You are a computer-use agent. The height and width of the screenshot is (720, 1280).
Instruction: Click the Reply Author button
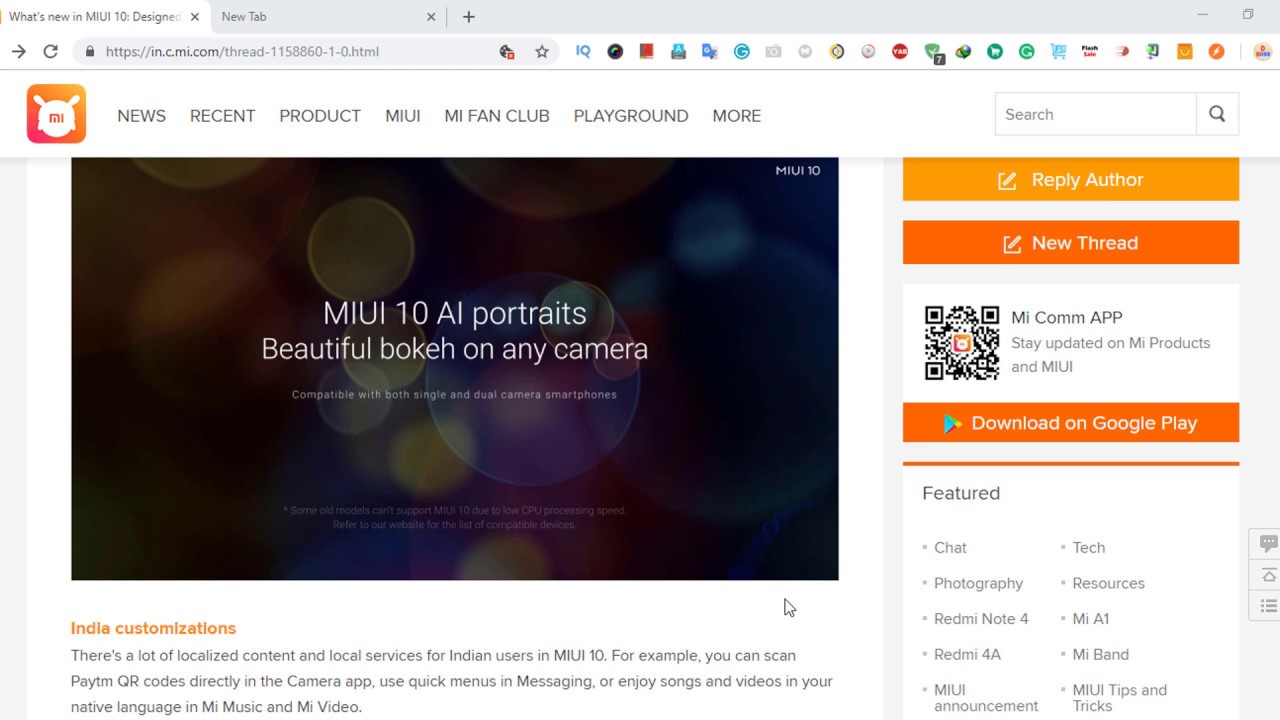click(x=1071, y=180)
